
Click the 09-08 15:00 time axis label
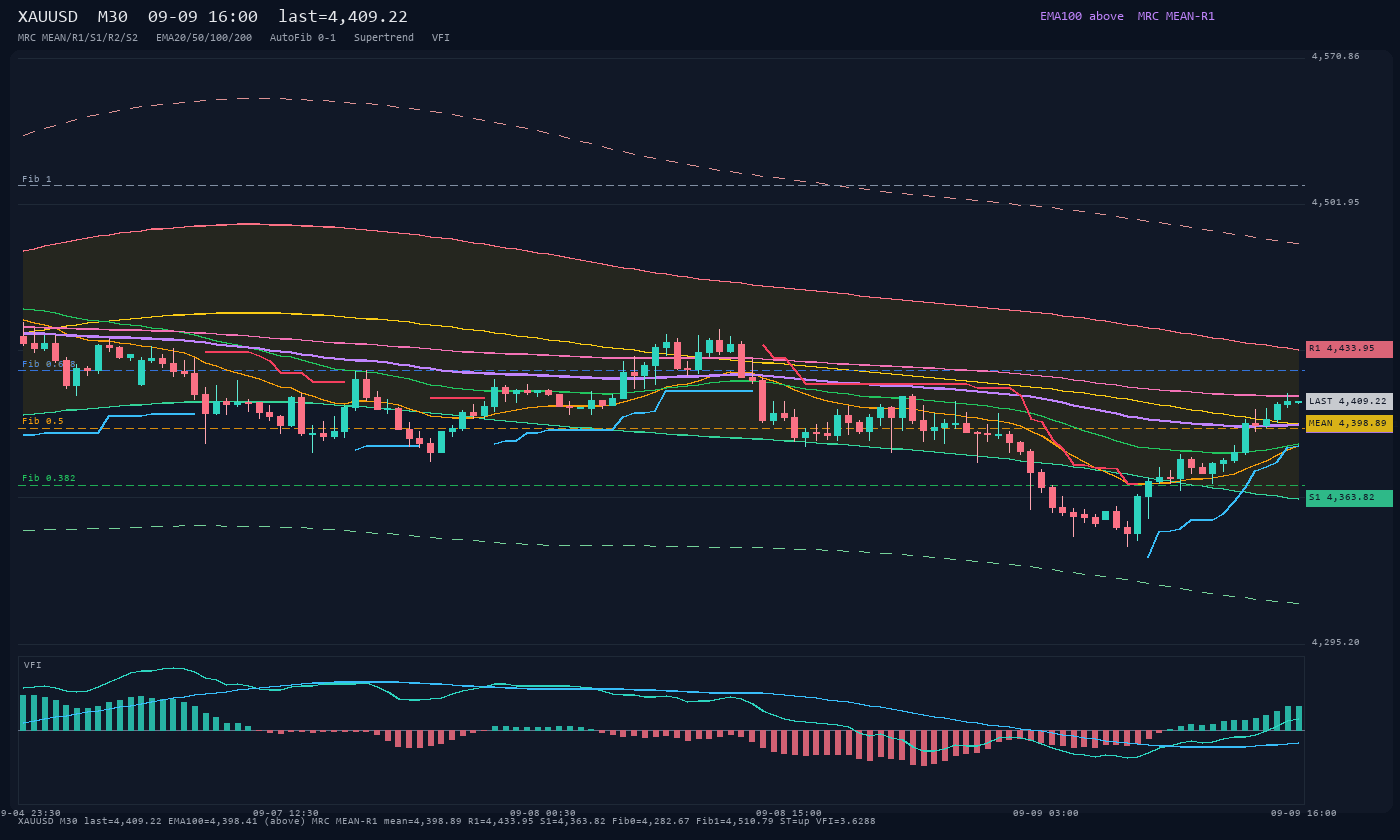coord(789,813)
